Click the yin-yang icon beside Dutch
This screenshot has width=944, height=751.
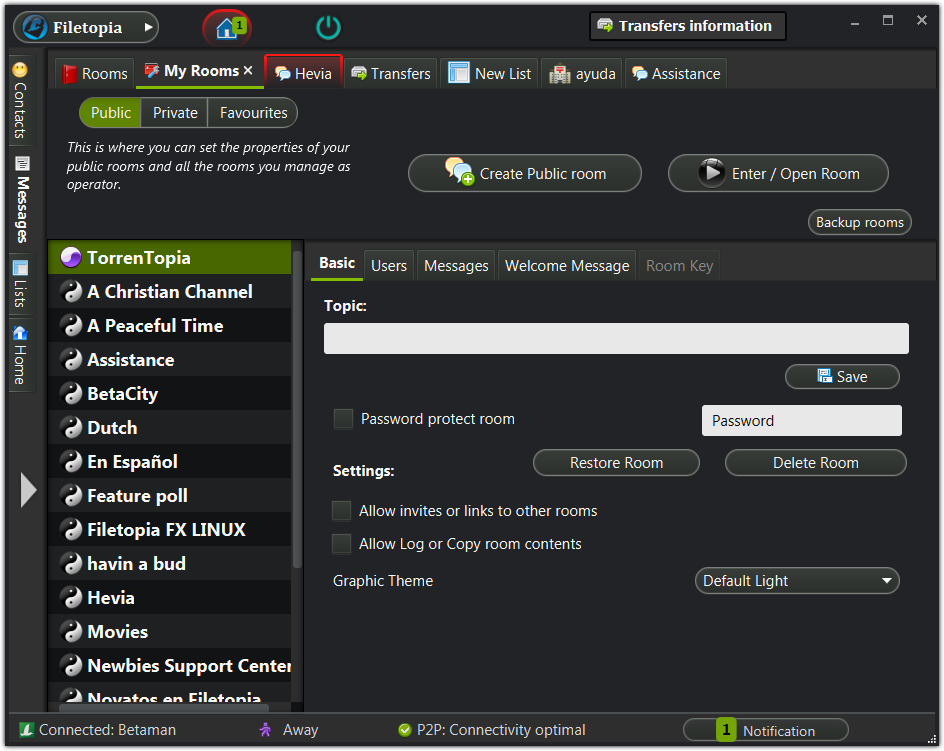tap(72, 428)
